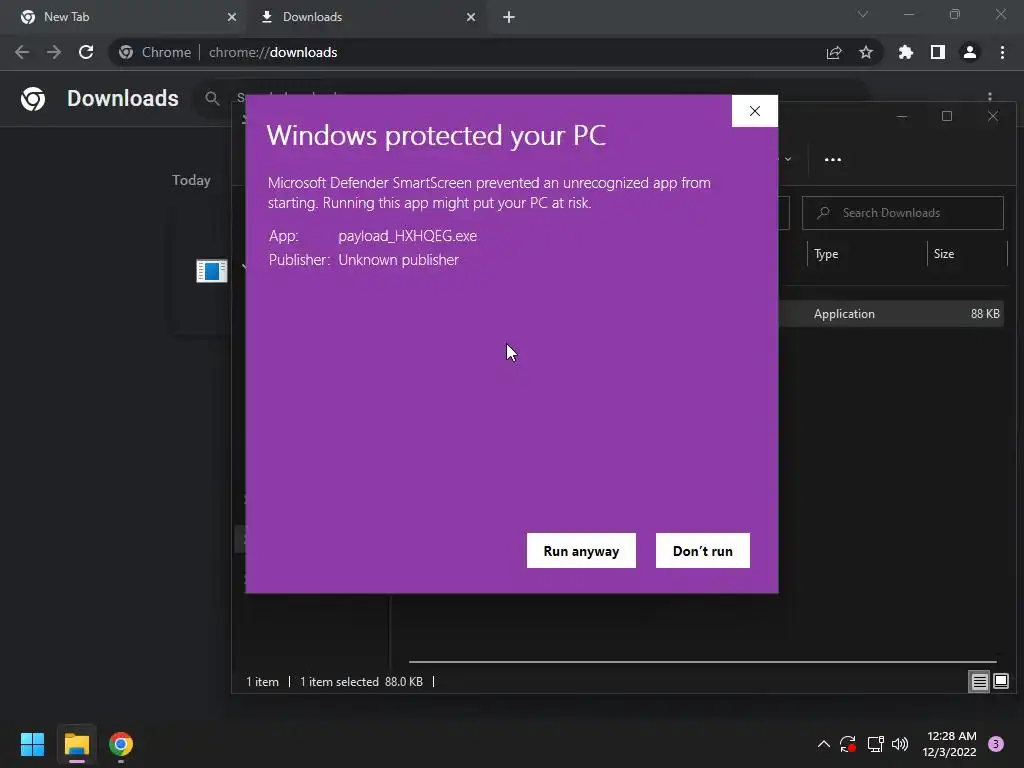
Task: Open File Explorer from taskbar
Action: pos(77,744)
